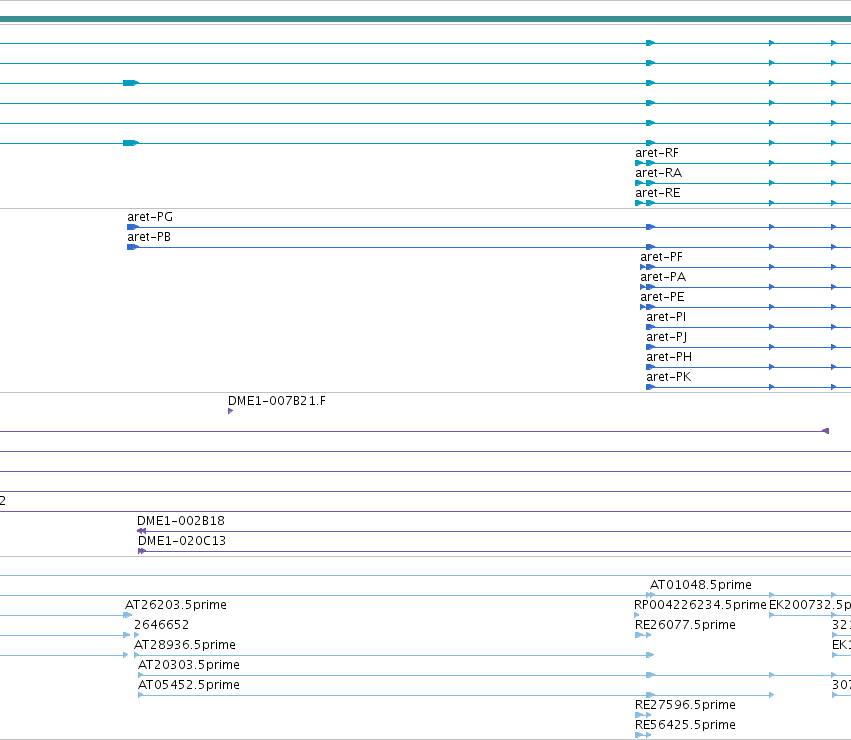The height and width of the screenshot is (740, 851).
Task: Choose the aret-PI feature label
Action: 666,317
